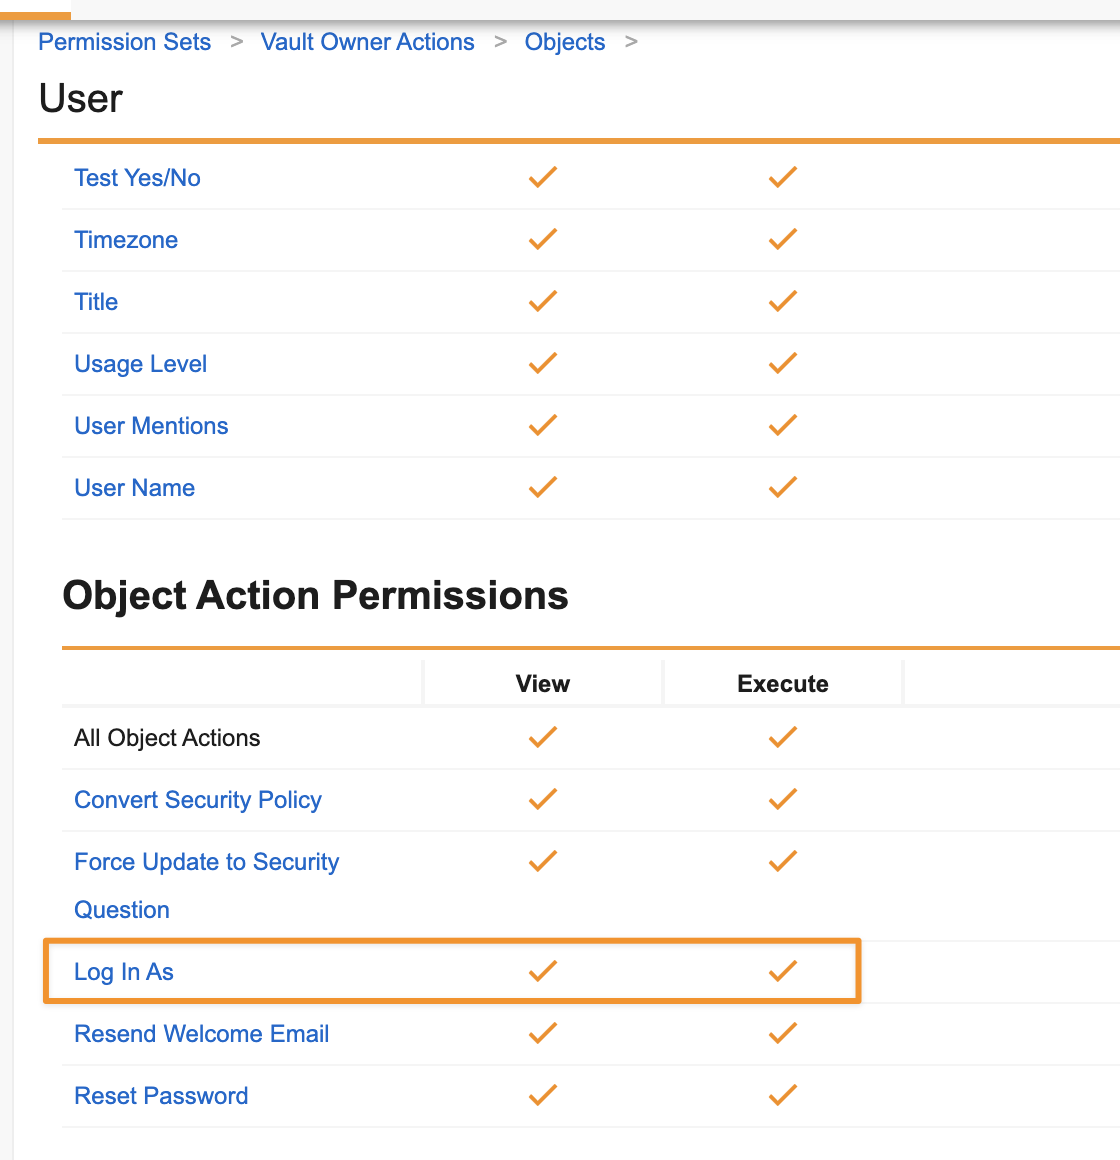Navigate to Objects breadcrumb link
The image size is (1120, 1160).
click(565, 42)
